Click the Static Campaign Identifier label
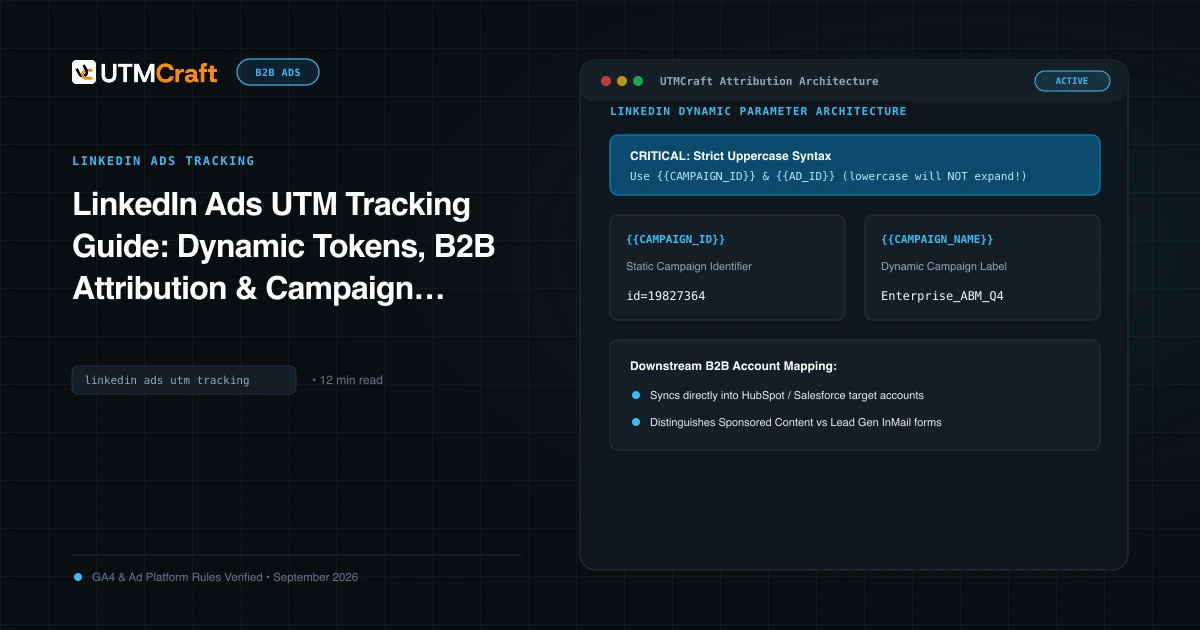The image size is (1200, 630). coord(689,267)
